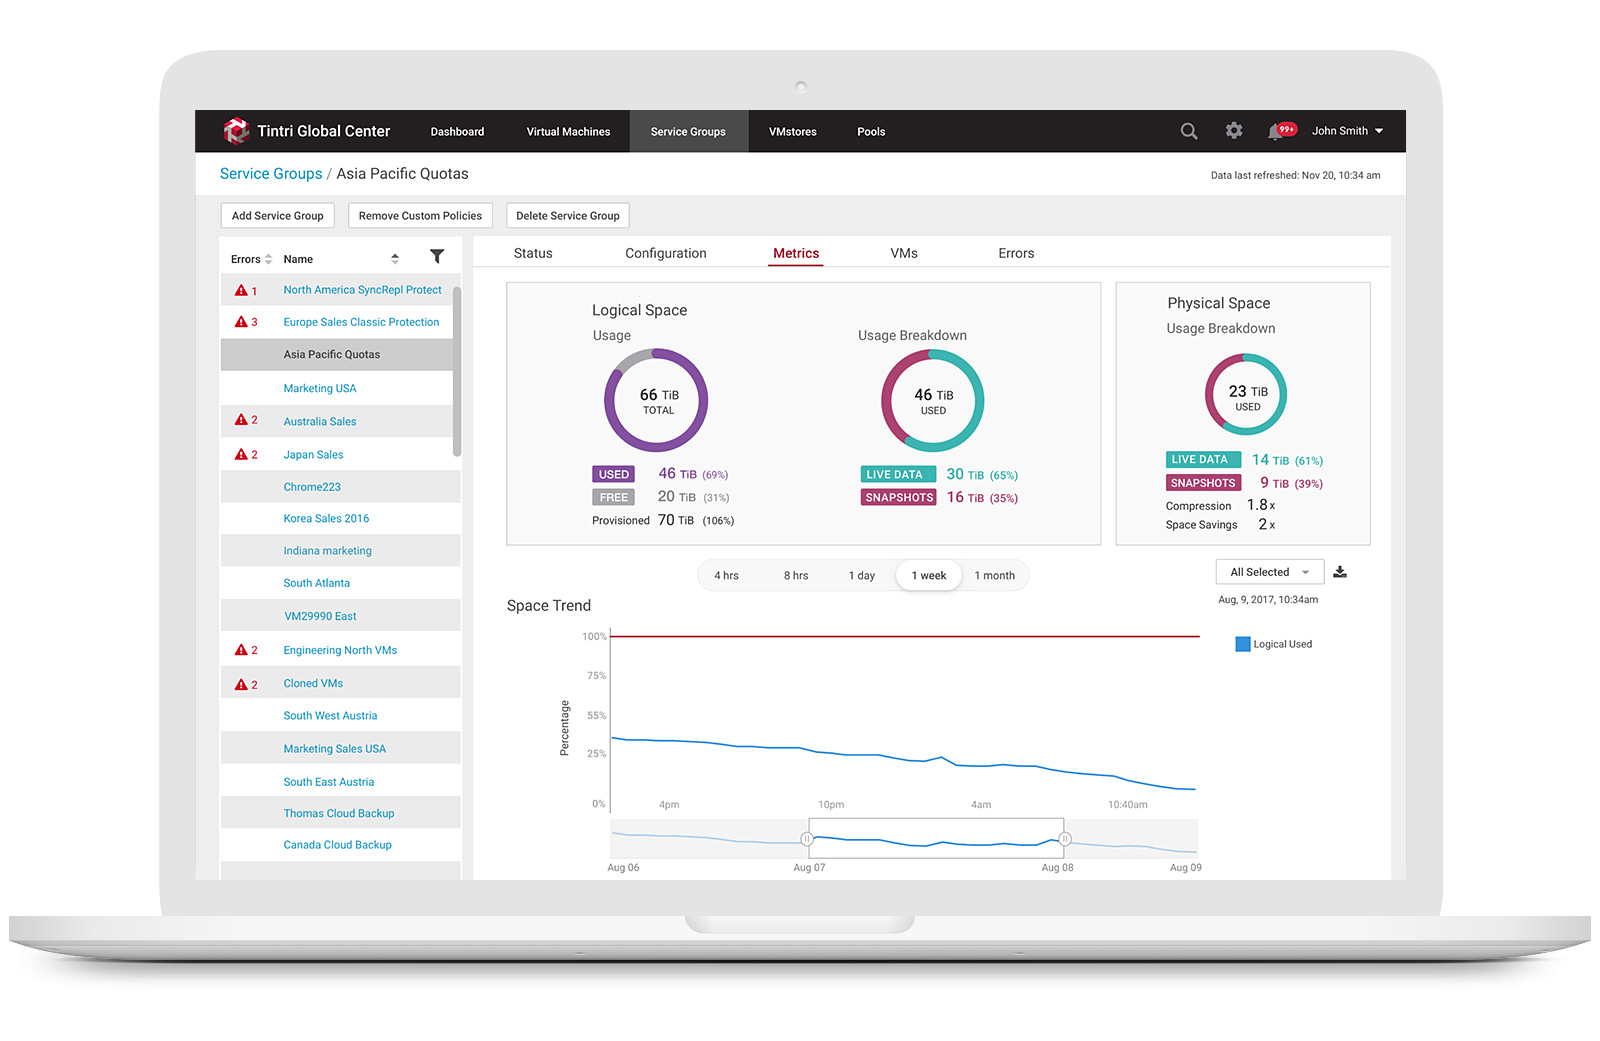Click the warning icon beside Engineering North VMs
Screen dimensions: 1600x1041
pyautogui.click(x=241, y=650)
